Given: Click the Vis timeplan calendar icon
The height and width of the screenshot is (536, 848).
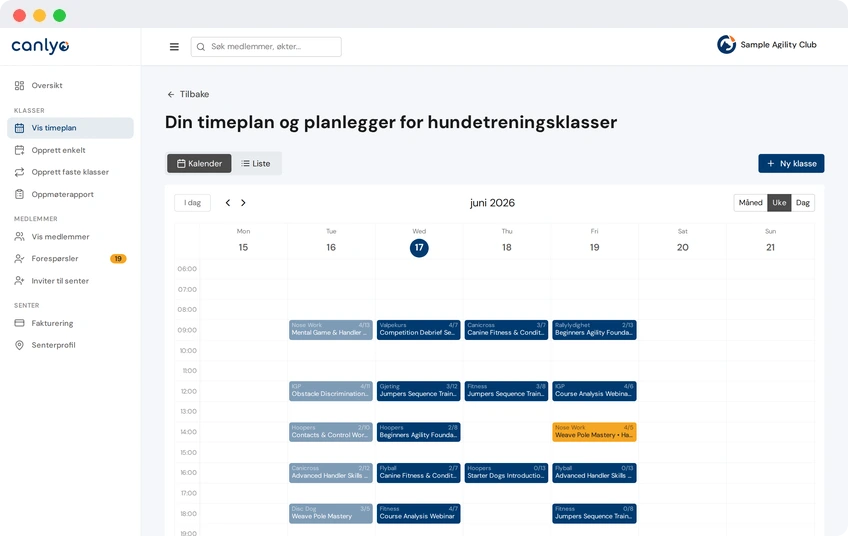Looking at the screenshot, I should coord(19,128).
